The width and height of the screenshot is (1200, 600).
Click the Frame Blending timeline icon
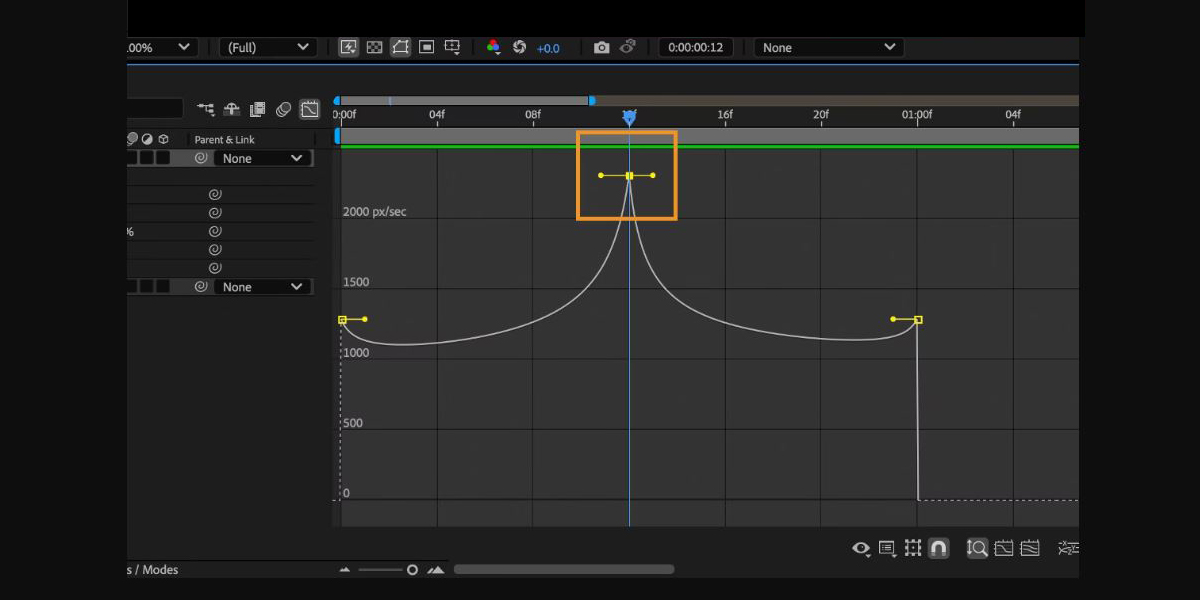click(257, 109)
